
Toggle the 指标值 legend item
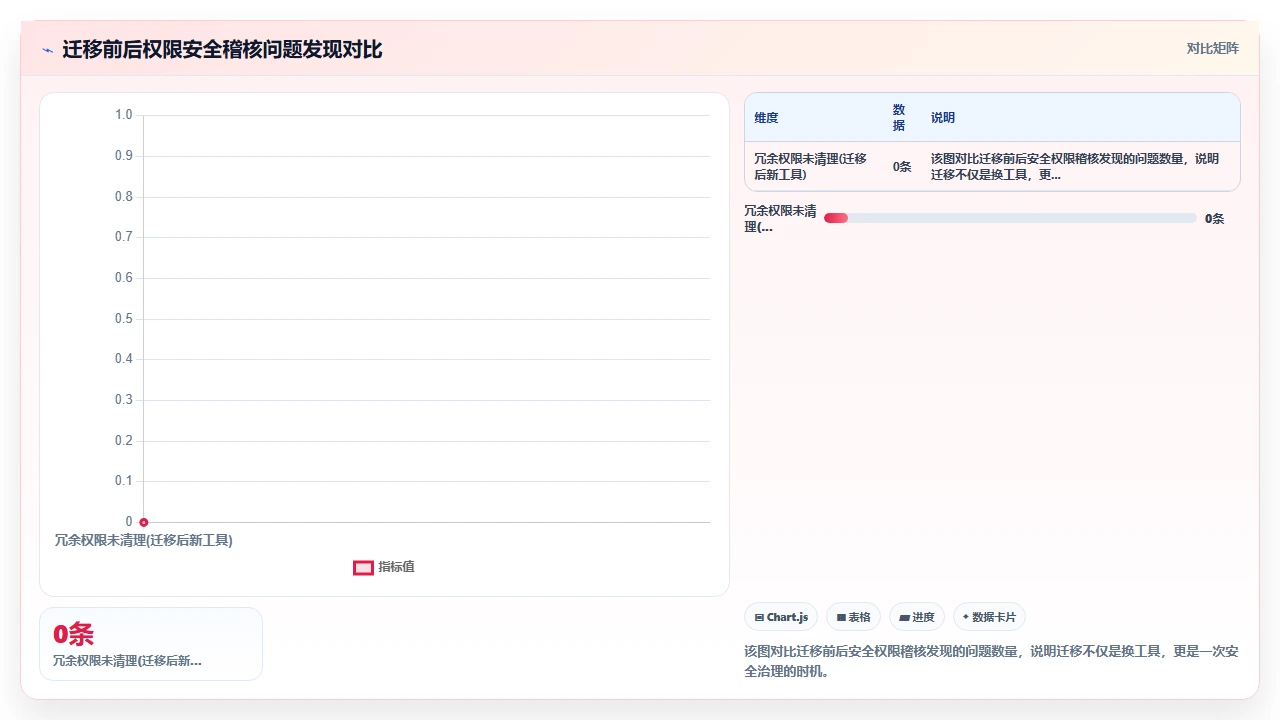[x=384, y=567]
